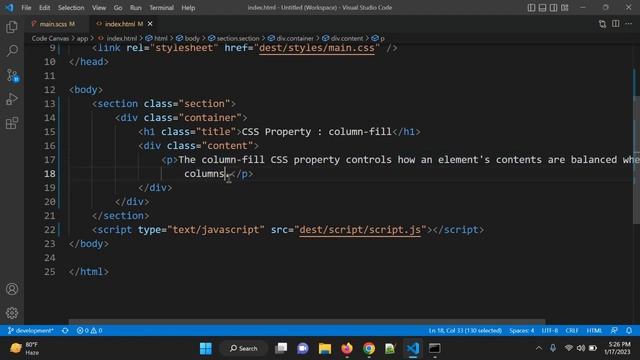The height and width of the screenshot is (360, 640).
Task: Click feedback icon in status bar
Action: (x=614, y=331)
